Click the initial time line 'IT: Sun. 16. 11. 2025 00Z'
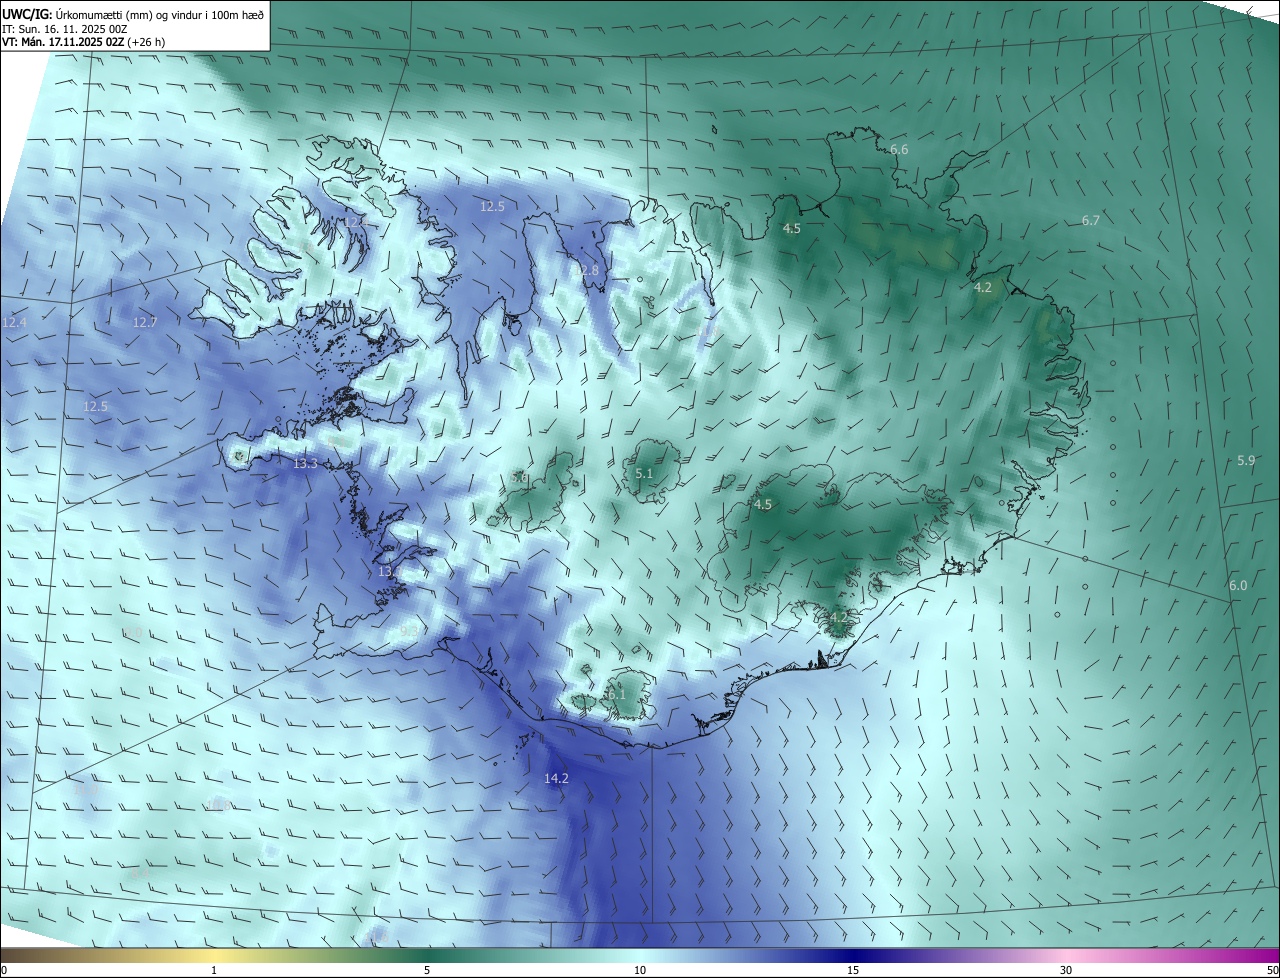The height and width of the screenshot is (978, 1280). coord(63,29)
